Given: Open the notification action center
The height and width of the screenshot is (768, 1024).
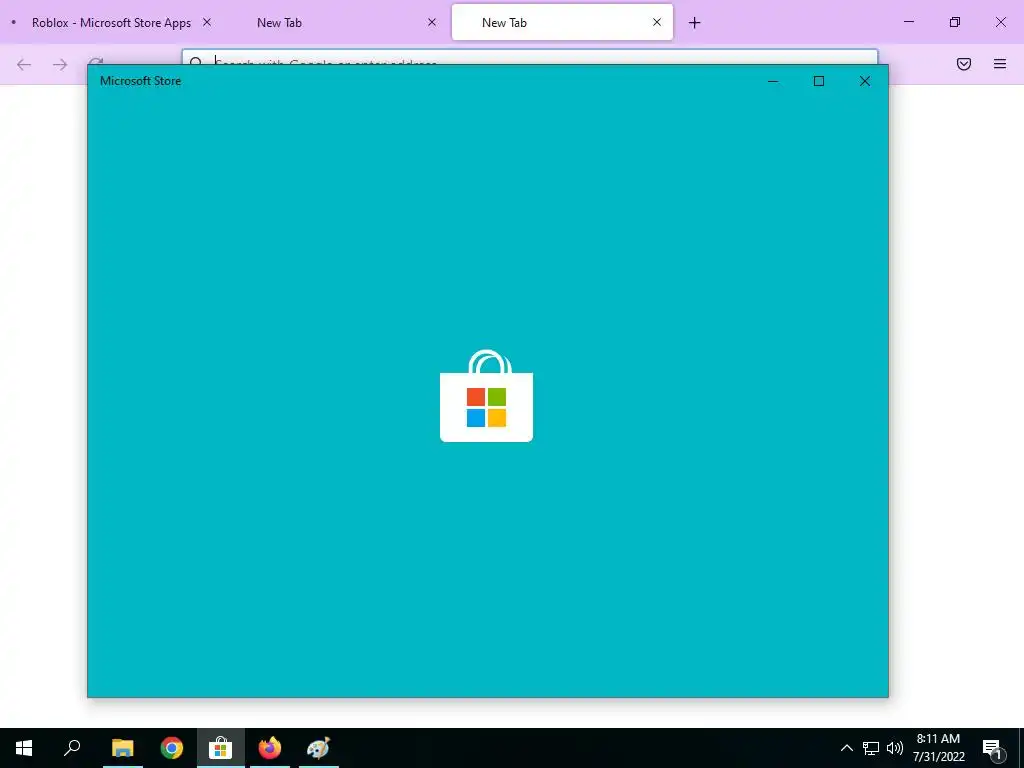Looking at the screenshot, I should click(x=993, y=748).
